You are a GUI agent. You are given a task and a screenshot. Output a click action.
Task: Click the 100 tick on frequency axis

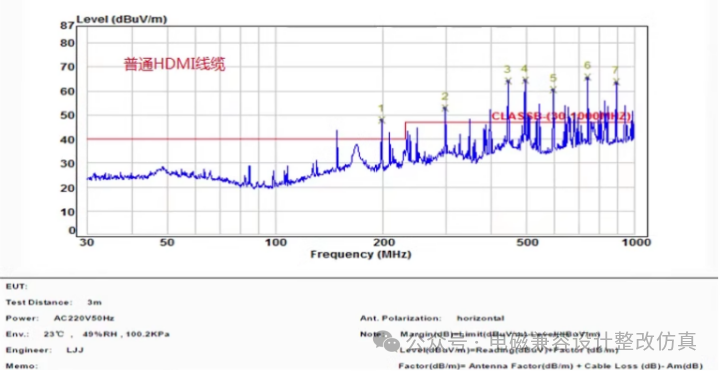(x=276, y=242)
